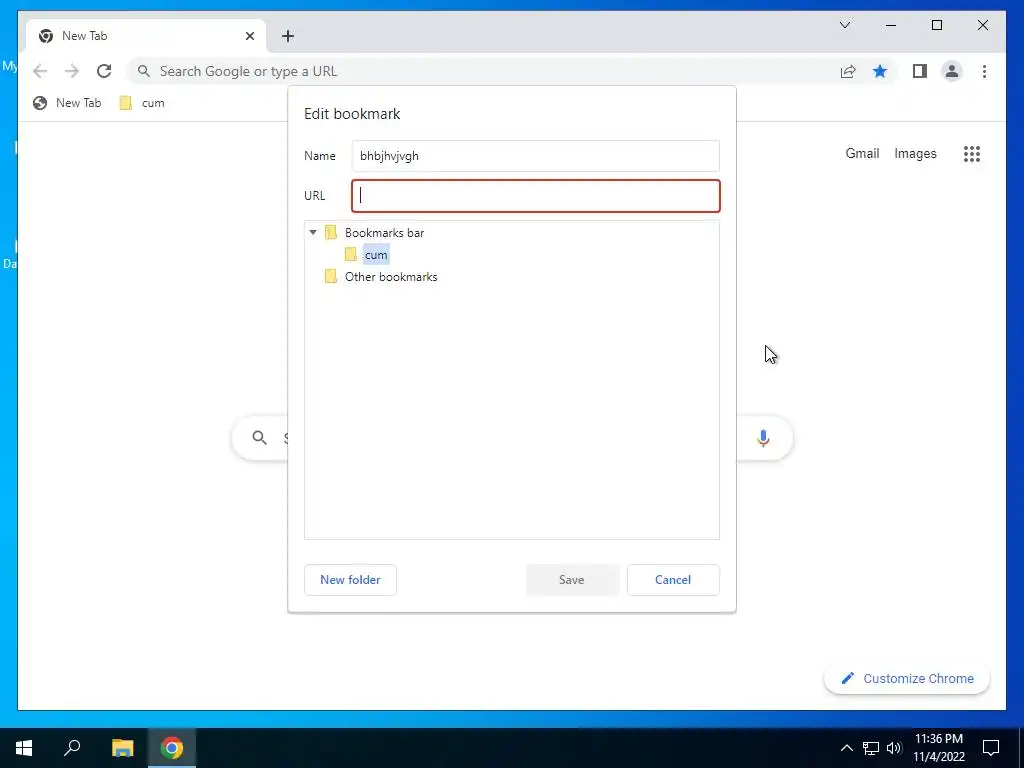1024x768 pixels.
Task: Open the tab search chevron
Action: click(x=844, y=25)
